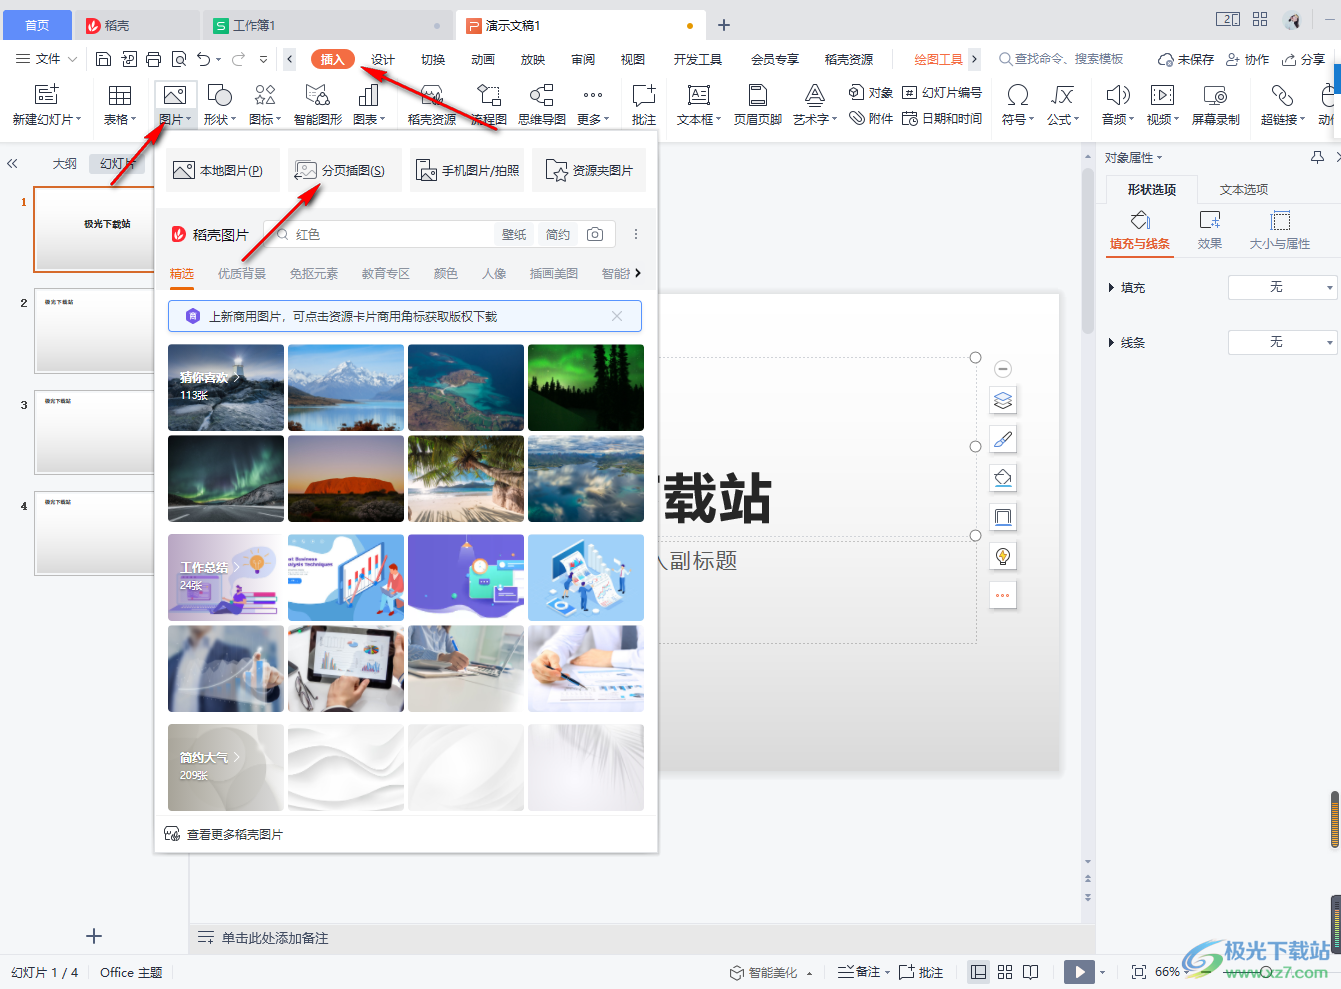Viewport: 1341px width, 989px height.
Task: Expand the Line (线条) section triangle
Action: tap(1111, 343)
